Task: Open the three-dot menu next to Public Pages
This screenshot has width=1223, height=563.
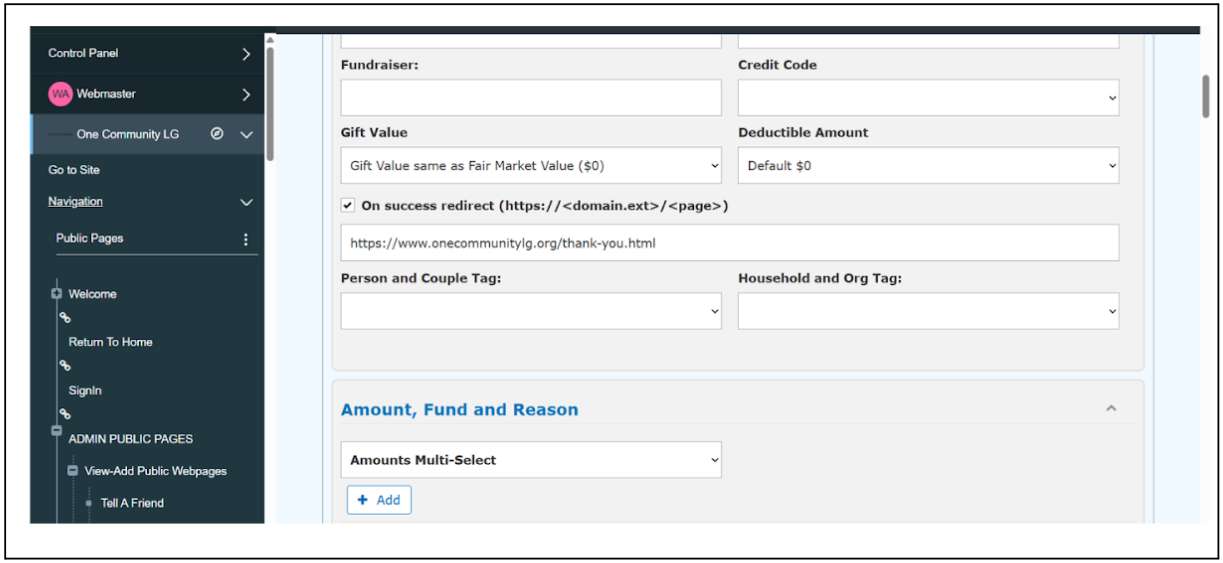Action: coord(246,239)
